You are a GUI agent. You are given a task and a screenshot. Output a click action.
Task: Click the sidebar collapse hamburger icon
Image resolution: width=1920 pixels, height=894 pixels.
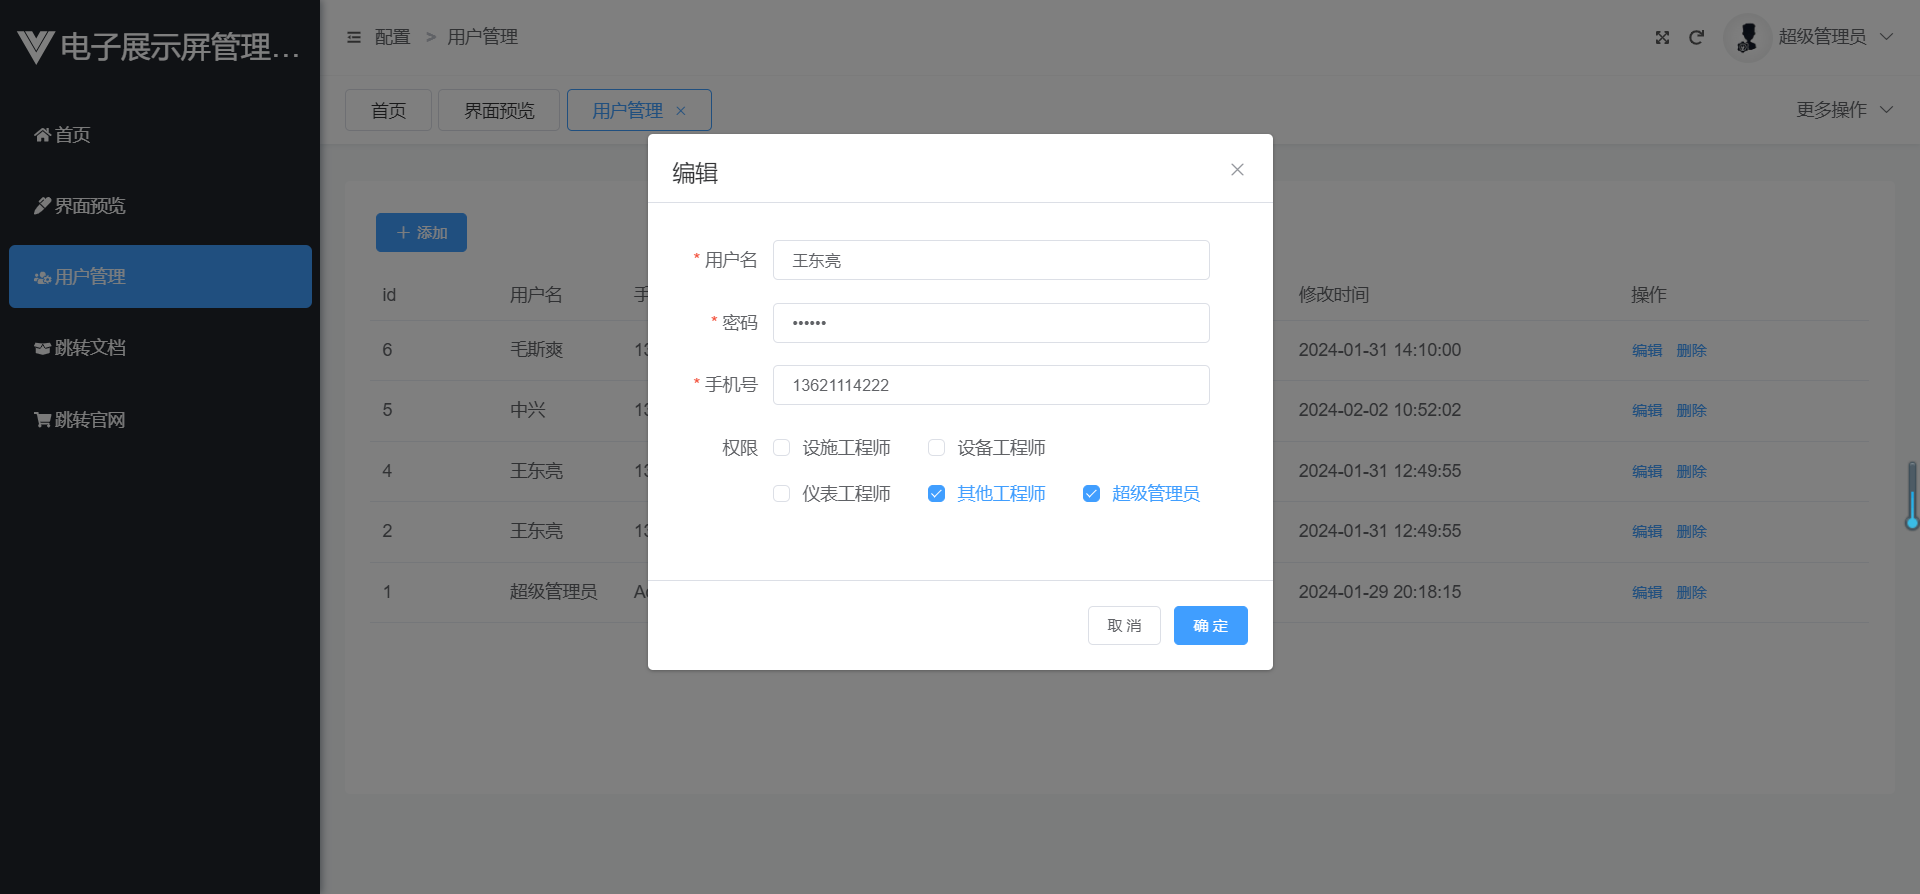pyautogui.click(x=354, y=37)
